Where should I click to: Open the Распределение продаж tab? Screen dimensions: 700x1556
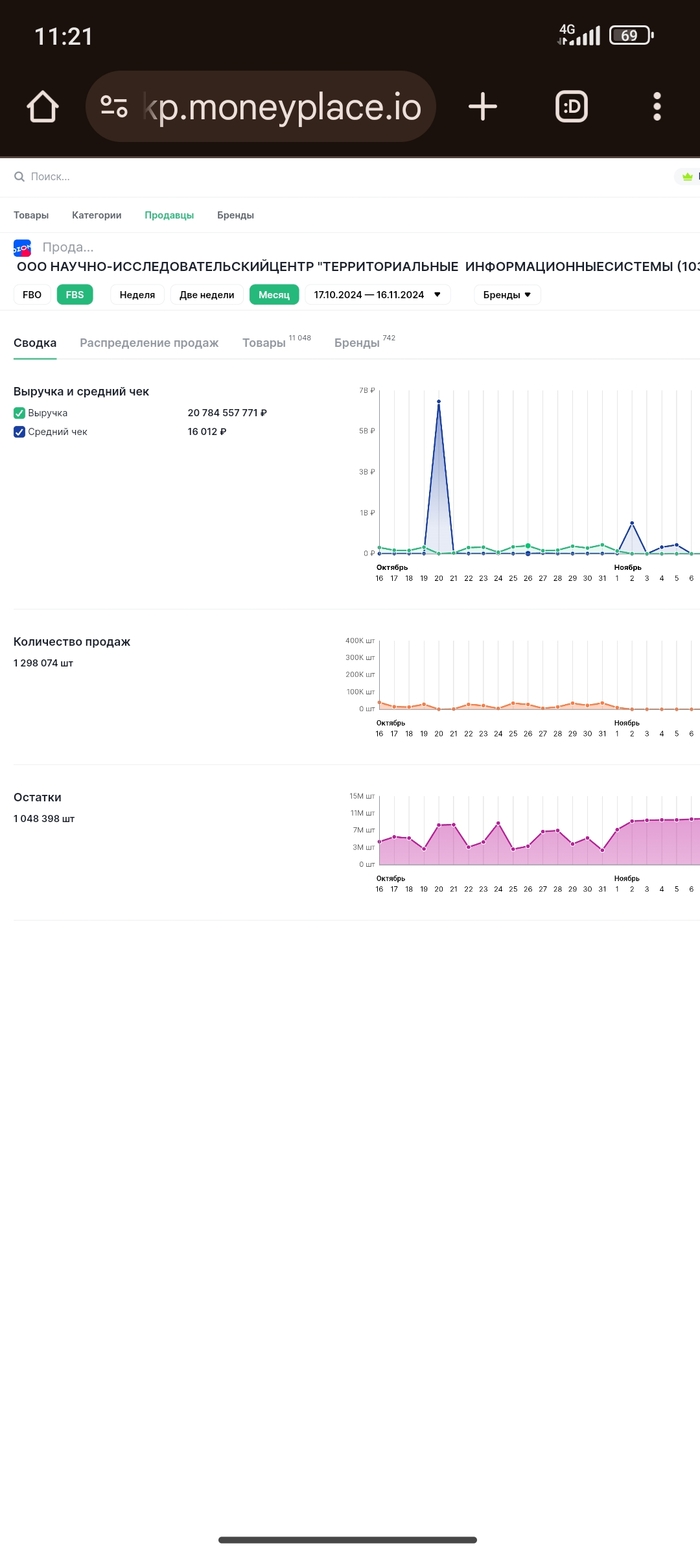click(149, 343)
